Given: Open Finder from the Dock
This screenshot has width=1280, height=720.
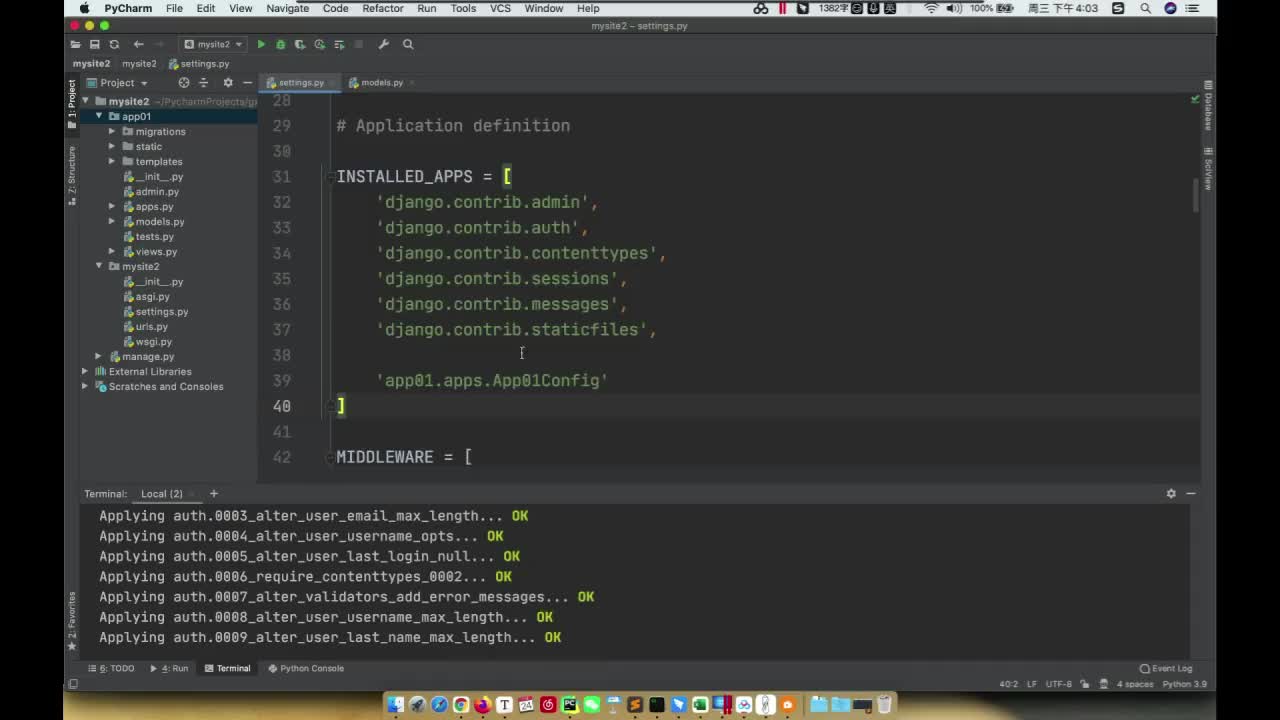Looking at the screenshot, I should pos(395,705).
